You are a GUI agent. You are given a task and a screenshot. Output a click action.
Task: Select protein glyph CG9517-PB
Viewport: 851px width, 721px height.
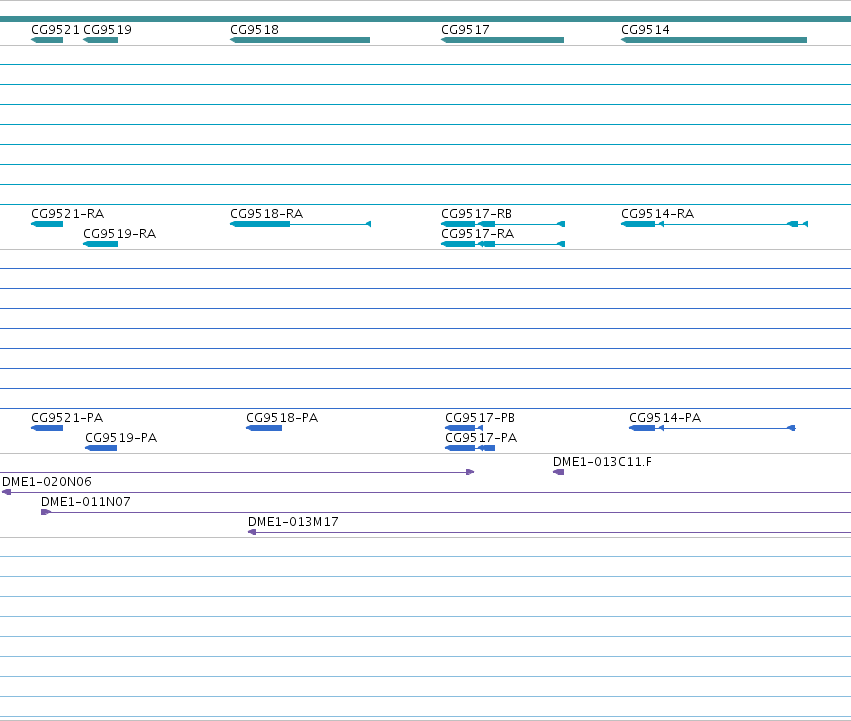pos(464,428)
